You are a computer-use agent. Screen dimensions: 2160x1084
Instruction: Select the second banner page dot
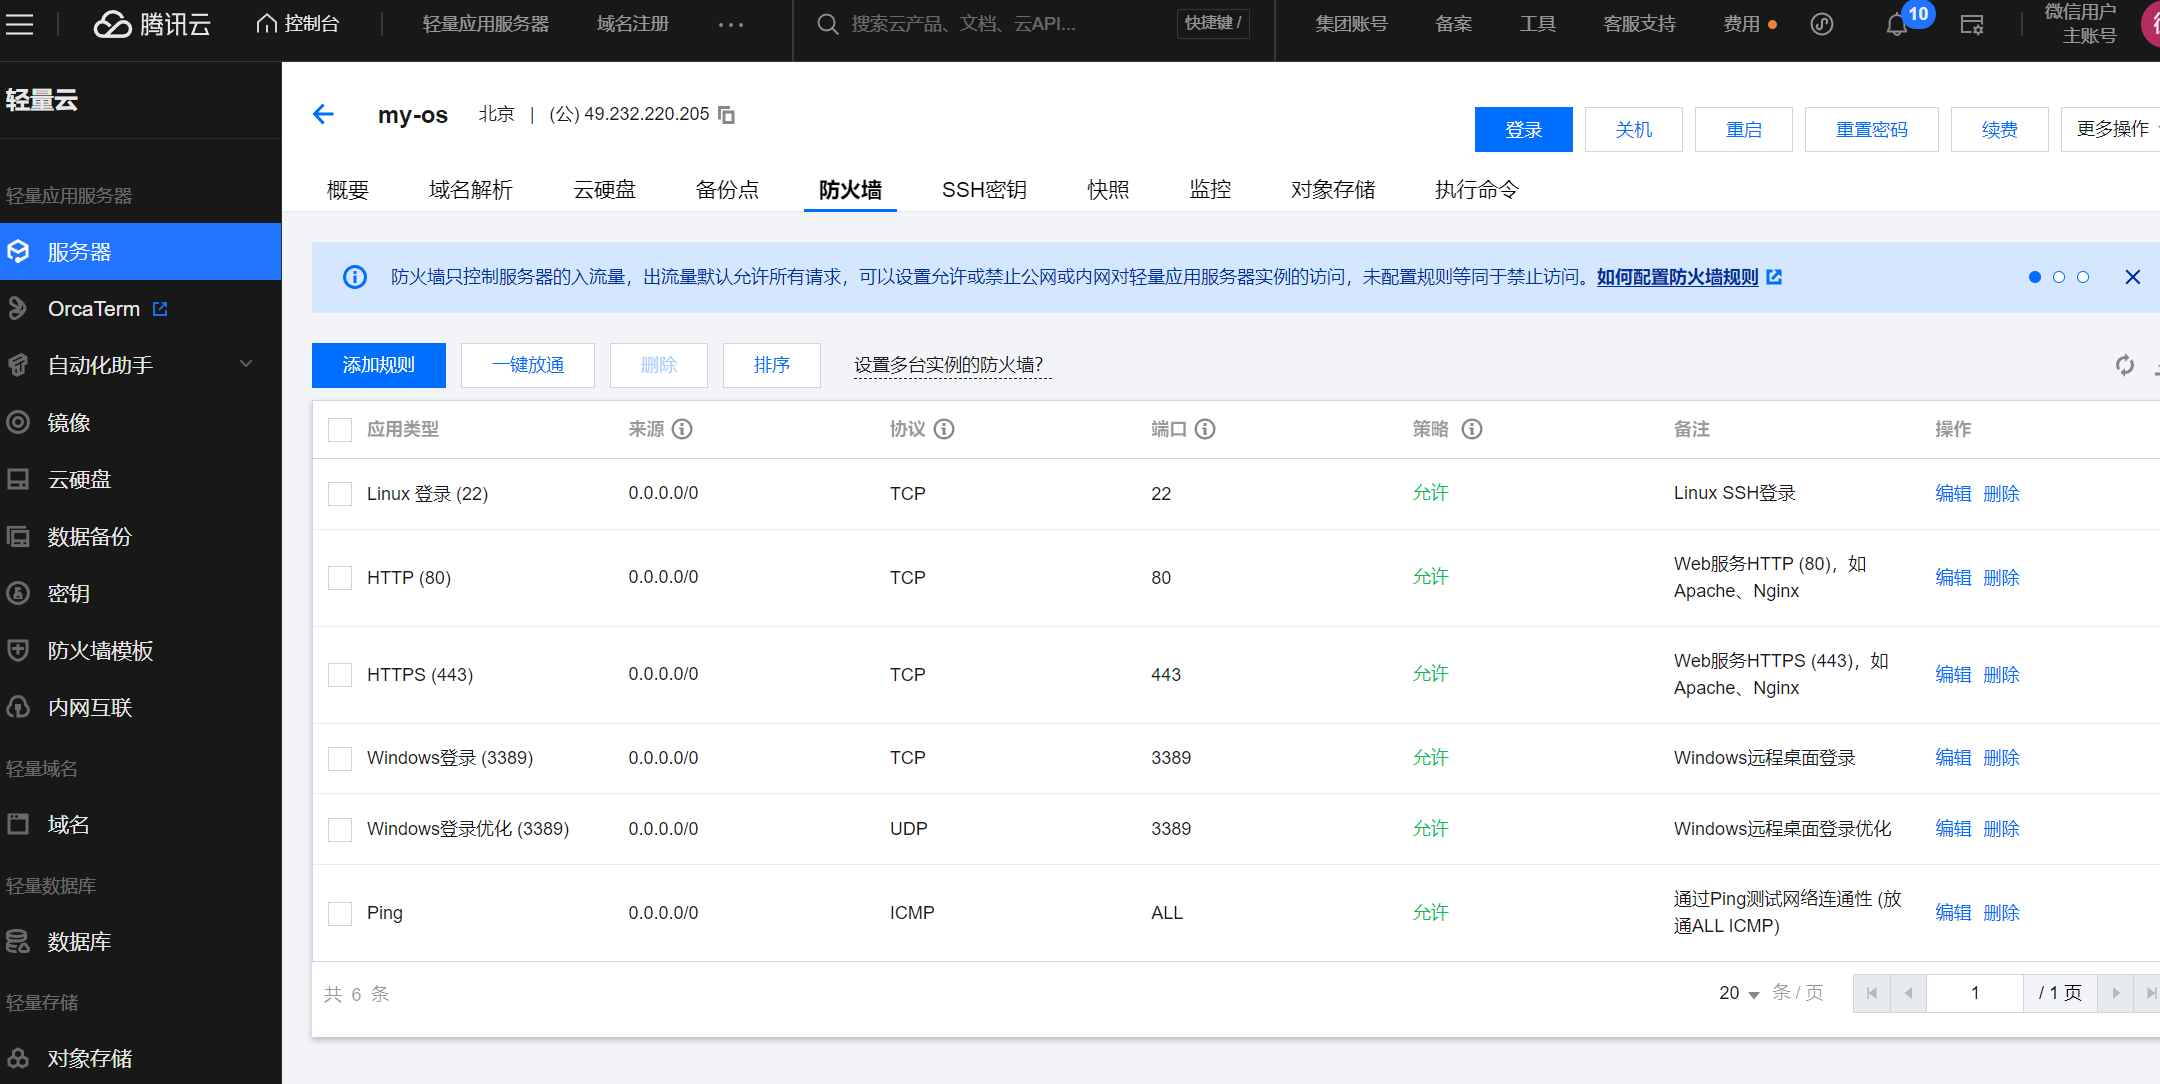[x=2059, y=277]
